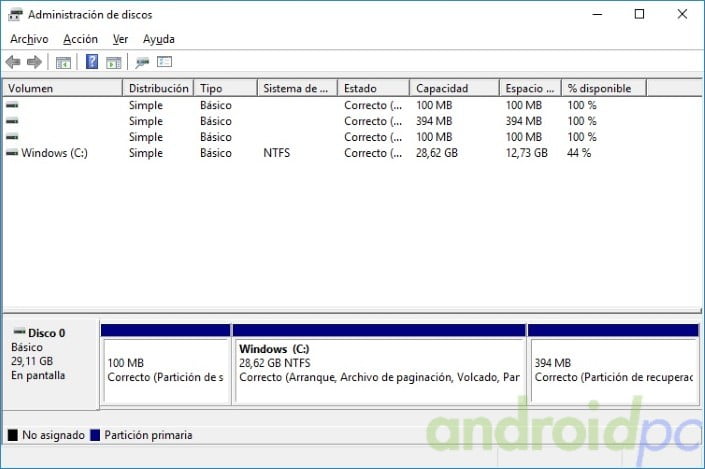This screenshot has width=705, height=469.
Task: Click the 44 % available cell
Action: (x=579, y=153)
